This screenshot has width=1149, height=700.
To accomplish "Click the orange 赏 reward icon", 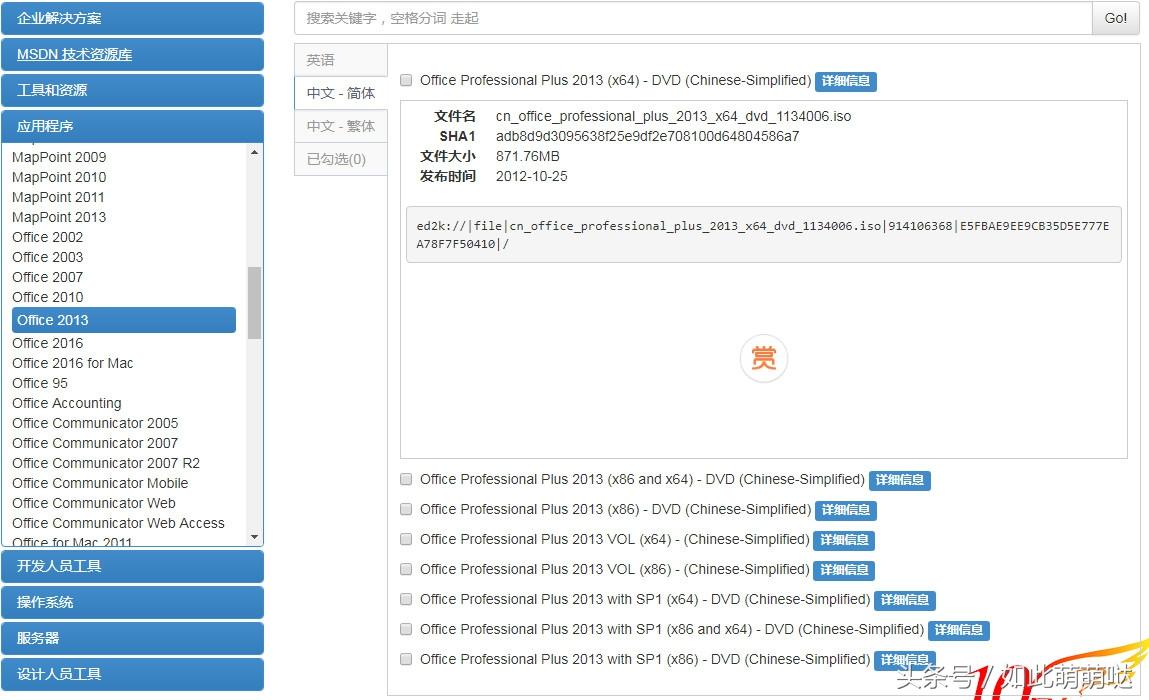I will tap(764, 358).
